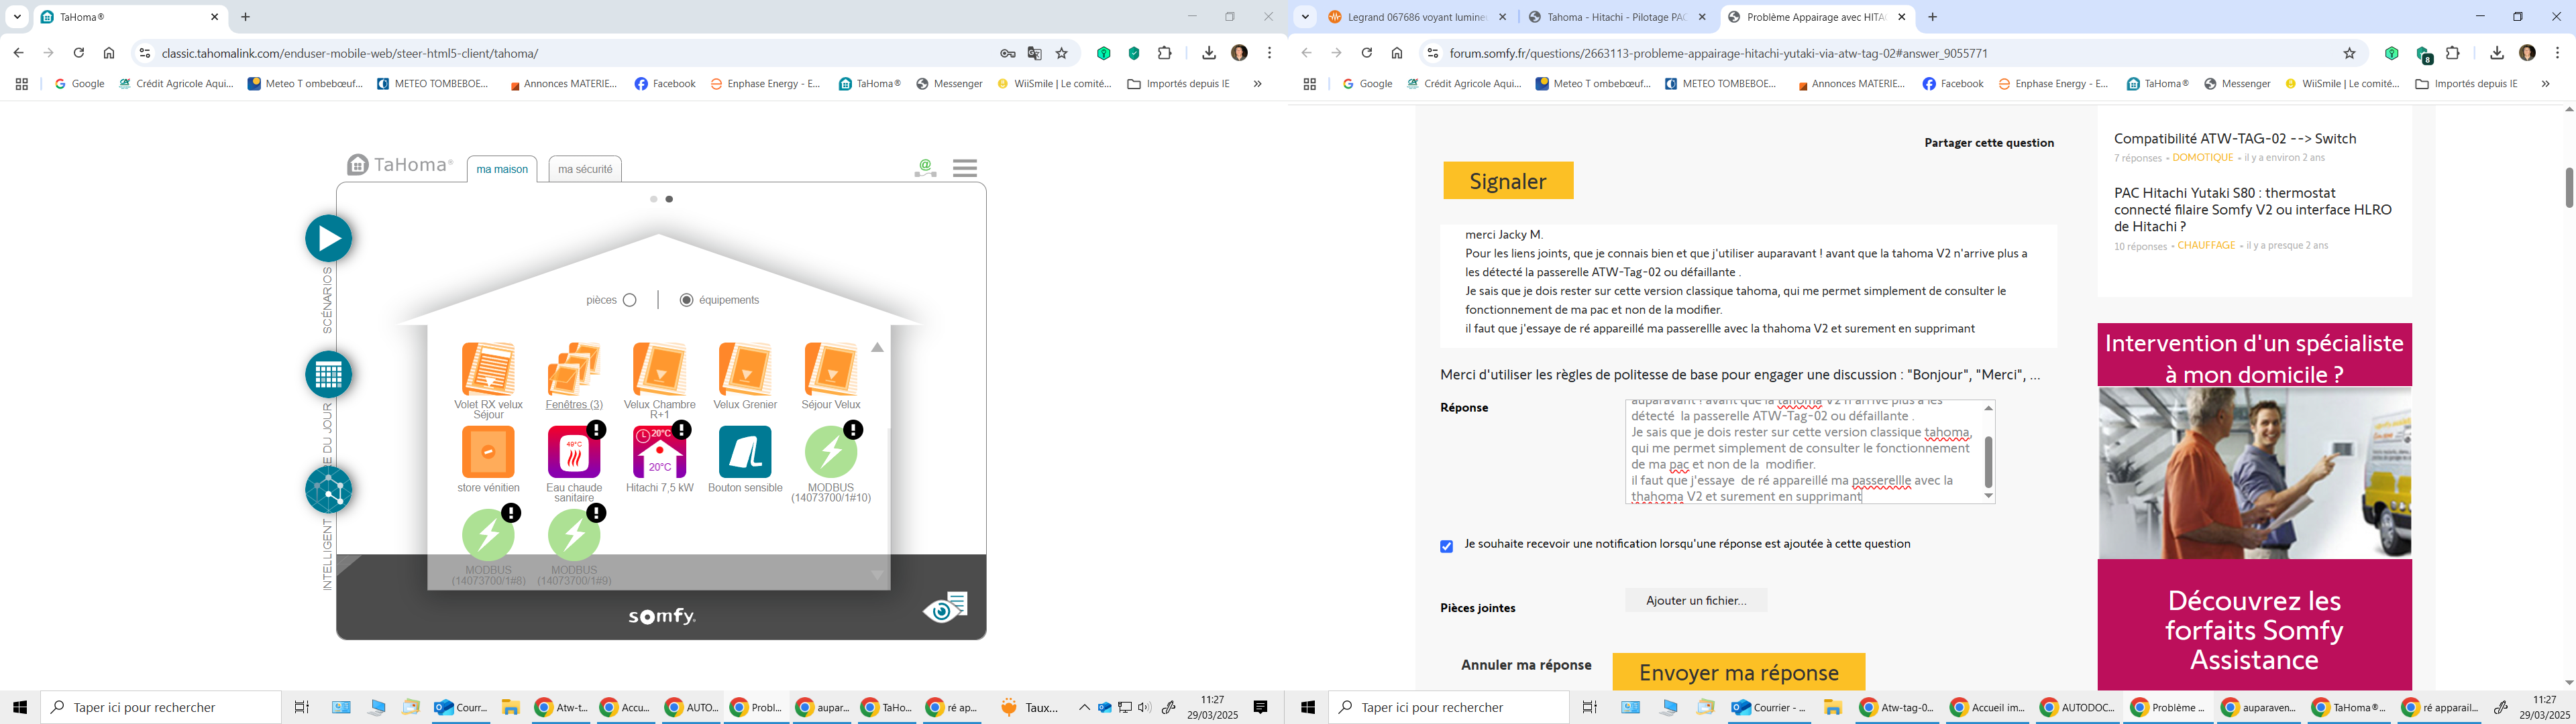Viewport: 2576px width, 724px height.
Task: Click the reply textarea scrollbar thumb
Action: coord(1988,462)
